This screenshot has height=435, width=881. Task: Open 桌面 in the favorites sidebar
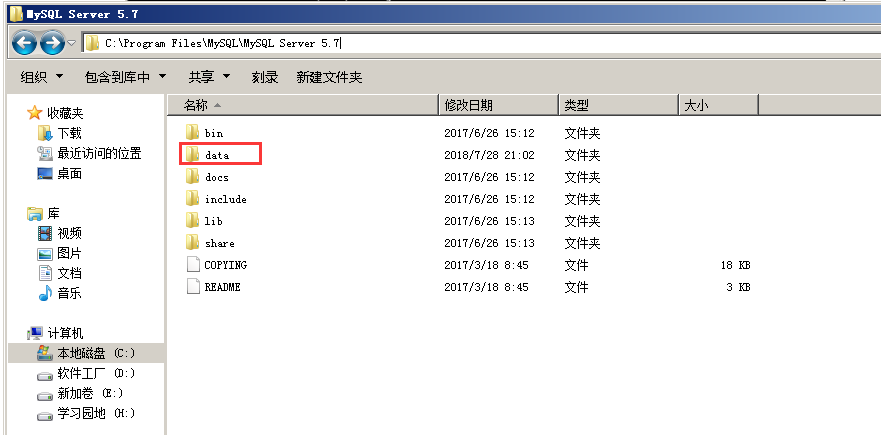[69, 173]
